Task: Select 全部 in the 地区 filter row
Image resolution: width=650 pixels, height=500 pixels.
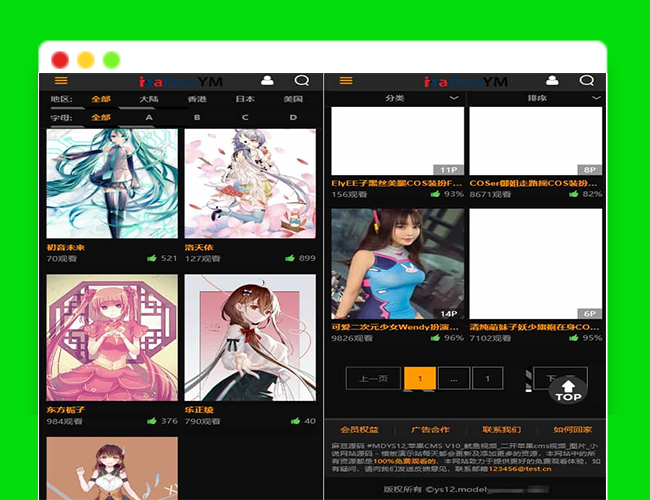Action: click(101, 99)
